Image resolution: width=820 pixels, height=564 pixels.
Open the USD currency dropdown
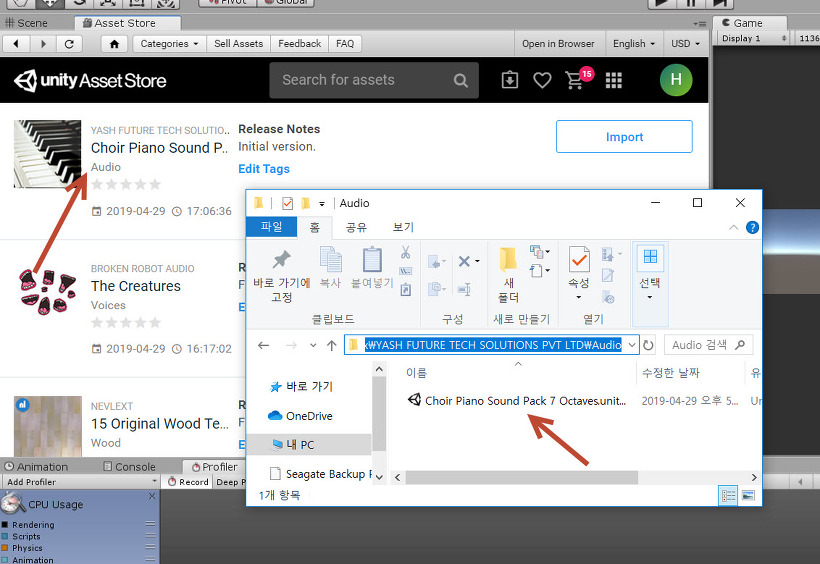coord(685,44)
